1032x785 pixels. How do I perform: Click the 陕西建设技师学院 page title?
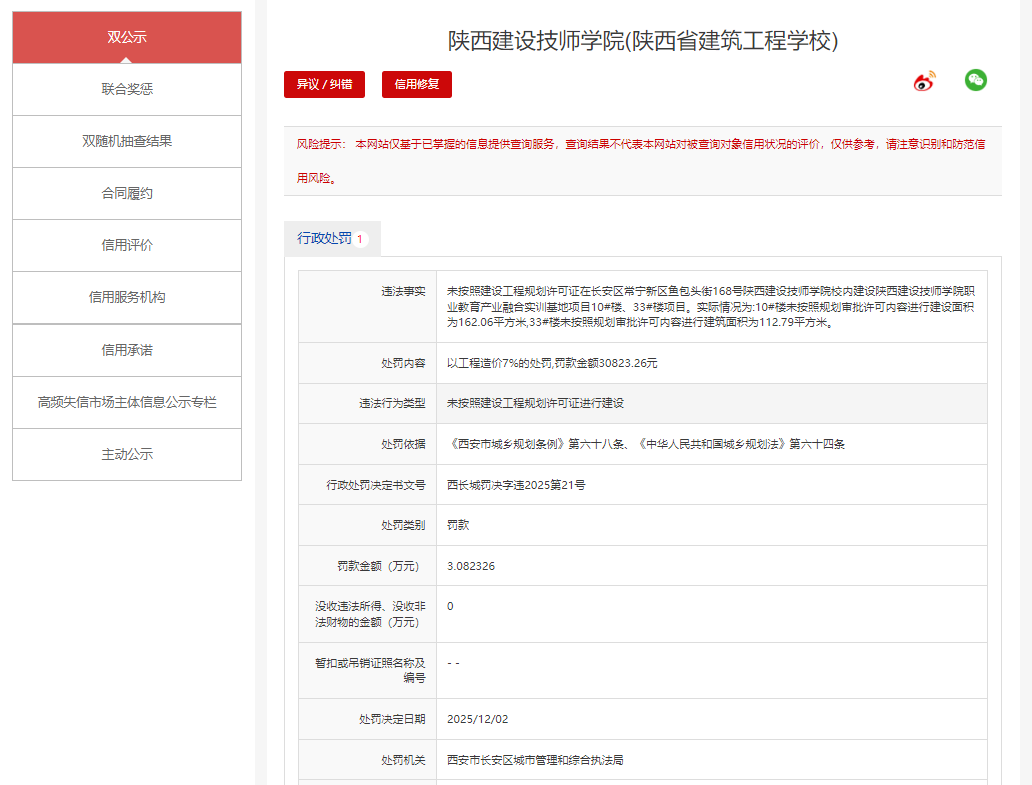(x=642, y=41)
